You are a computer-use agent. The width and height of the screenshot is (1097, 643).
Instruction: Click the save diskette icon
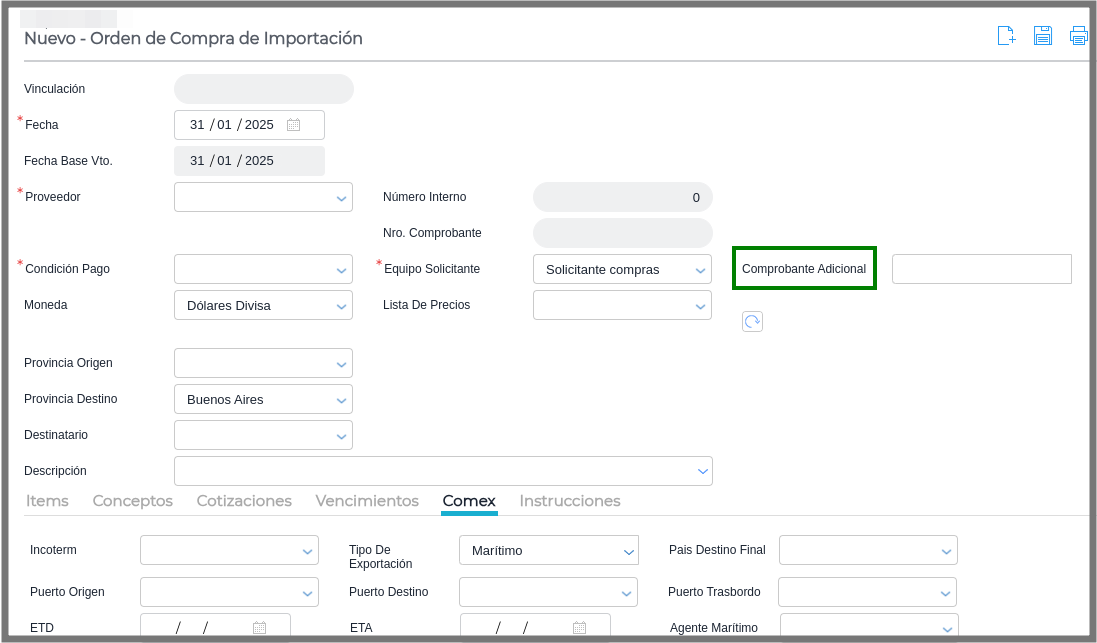1042,36
